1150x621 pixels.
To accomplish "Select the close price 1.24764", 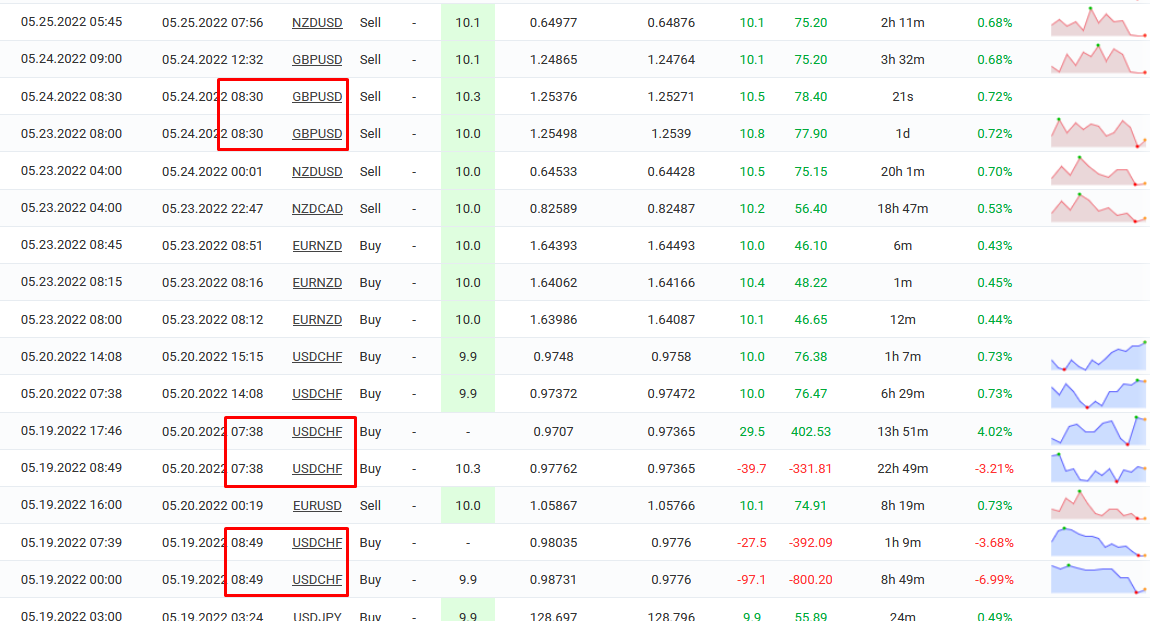I will click(671, 59).
